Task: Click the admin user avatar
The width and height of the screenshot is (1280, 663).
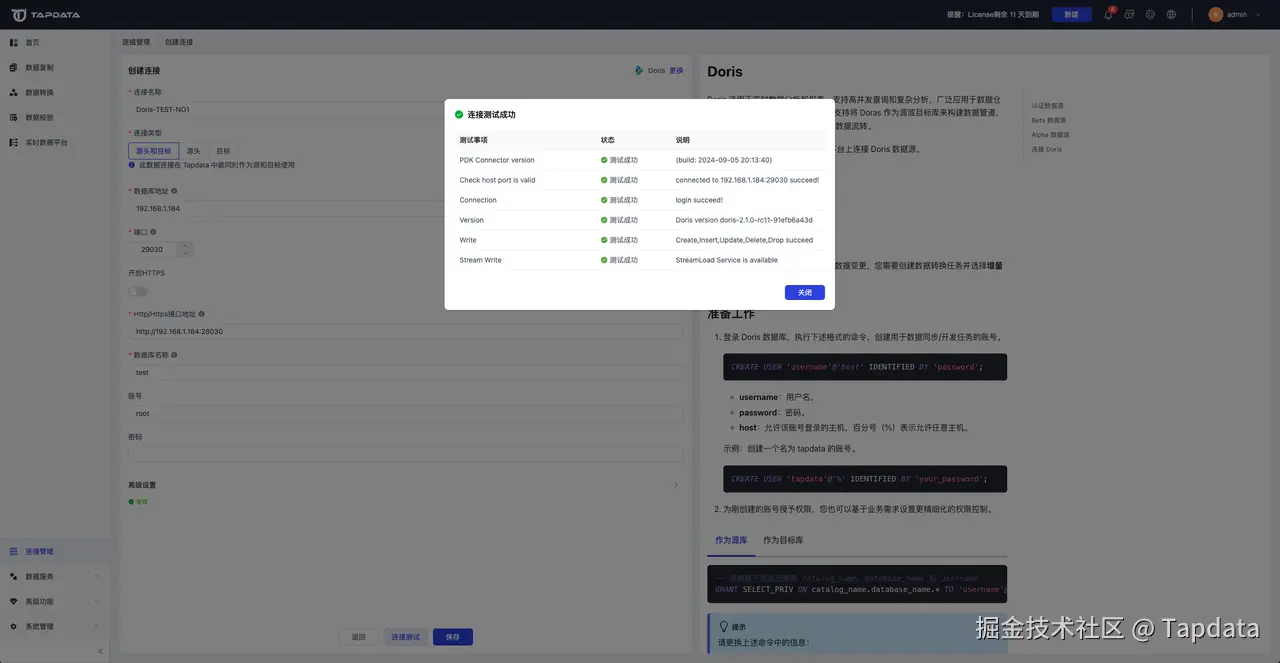Action: click(x=1215, y=15)
